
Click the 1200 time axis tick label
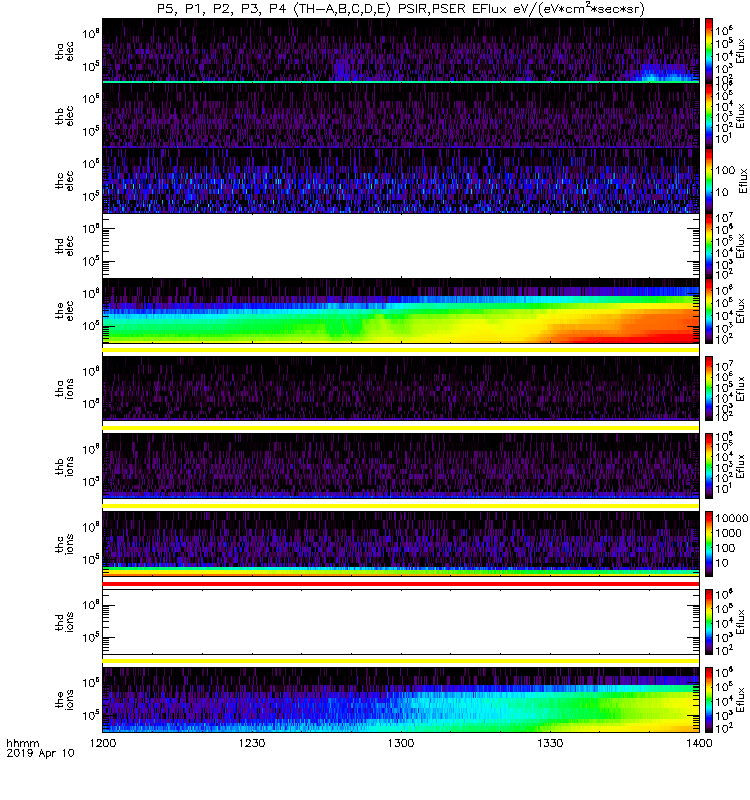tap(103, 743)
